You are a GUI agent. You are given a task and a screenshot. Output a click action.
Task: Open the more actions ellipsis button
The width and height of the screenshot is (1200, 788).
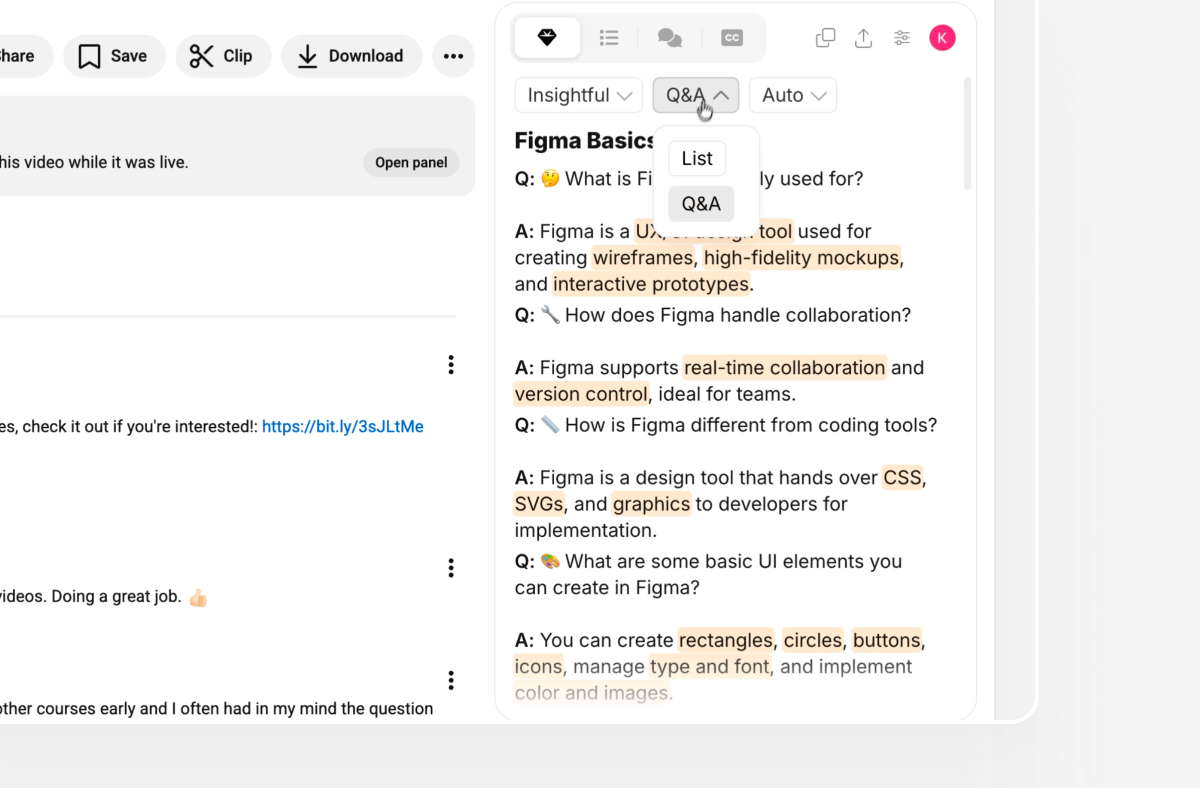pyautogui.click(x=453, y=56)
